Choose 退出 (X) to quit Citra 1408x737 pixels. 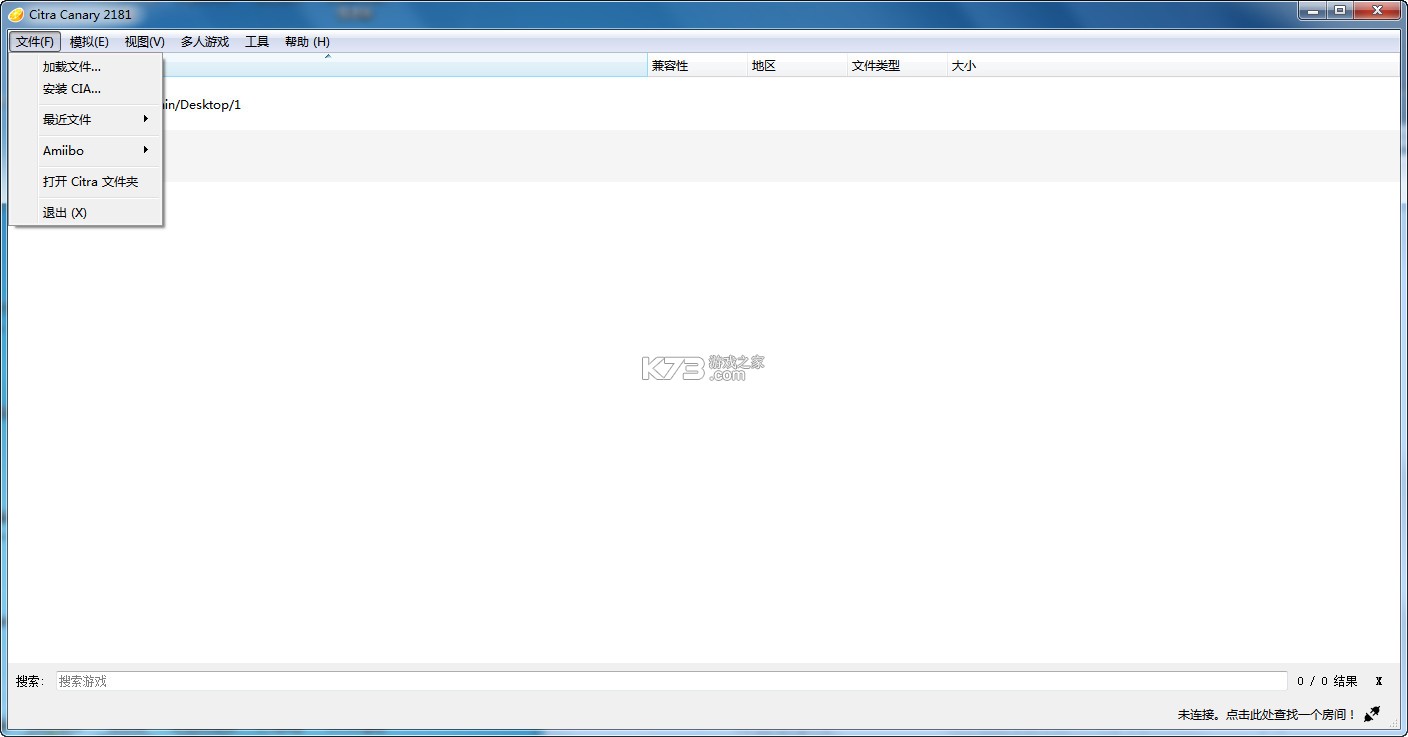(x=85, y=213)
